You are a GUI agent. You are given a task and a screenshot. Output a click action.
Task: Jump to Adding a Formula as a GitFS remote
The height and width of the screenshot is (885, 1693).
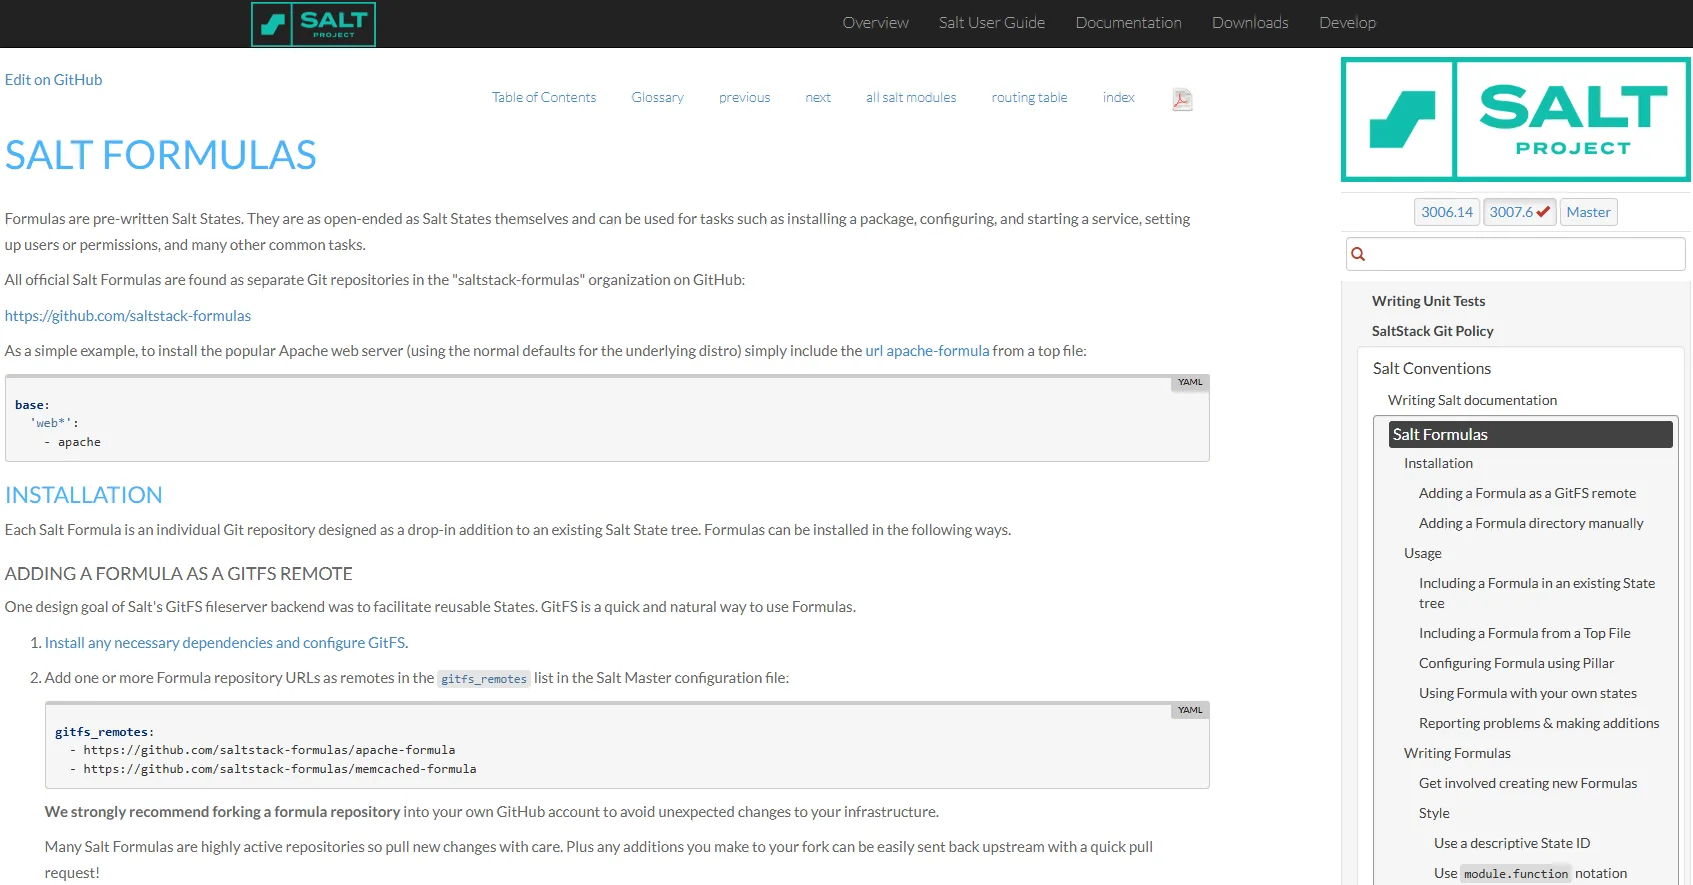[x=1527, y=494]
